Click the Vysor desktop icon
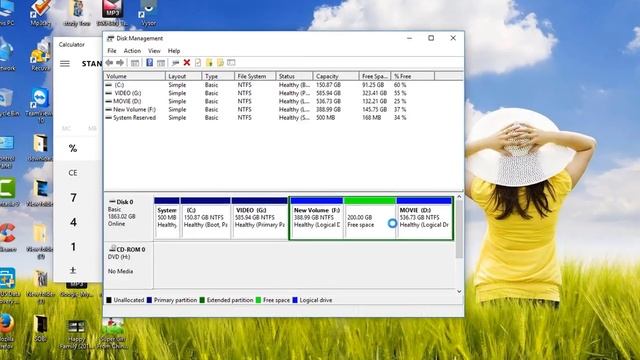The width and height of the screenshot is (640, 360). 149,13
